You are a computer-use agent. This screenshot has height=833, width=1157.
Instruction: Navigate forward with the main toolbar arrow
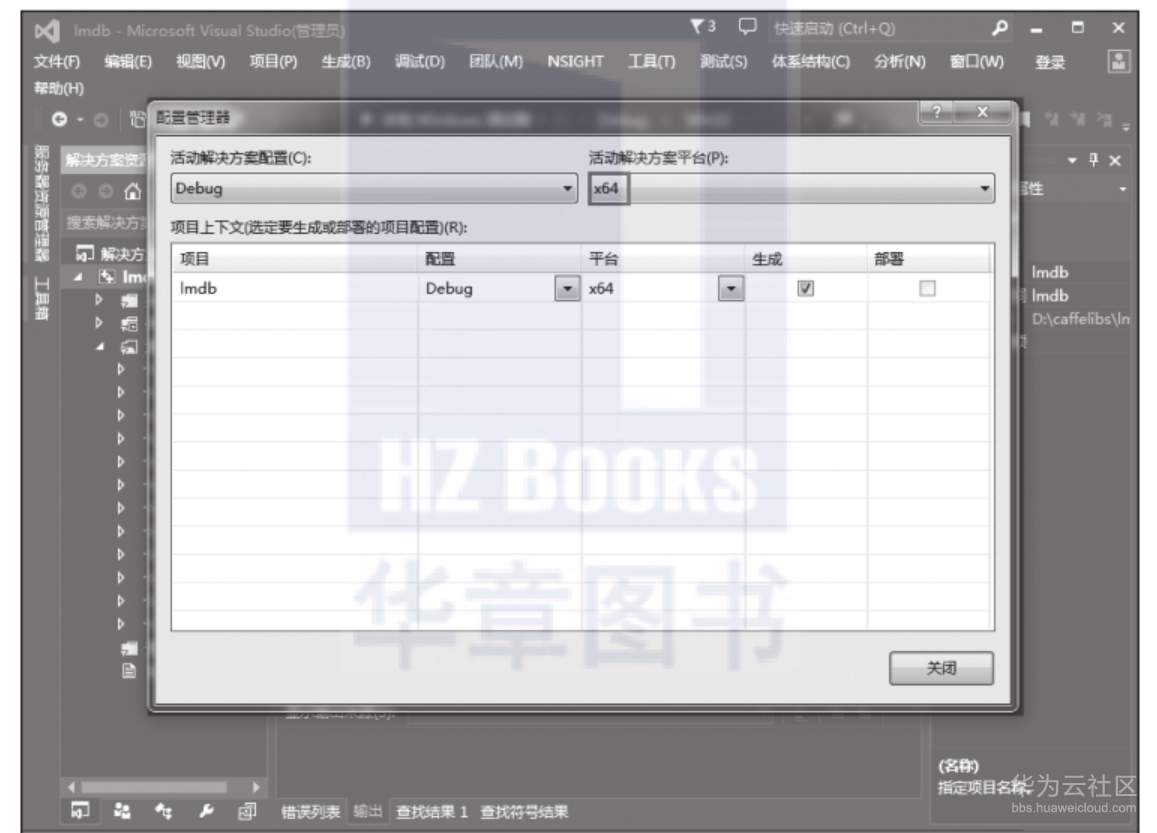pyautogui.click(x=101, y=120)
